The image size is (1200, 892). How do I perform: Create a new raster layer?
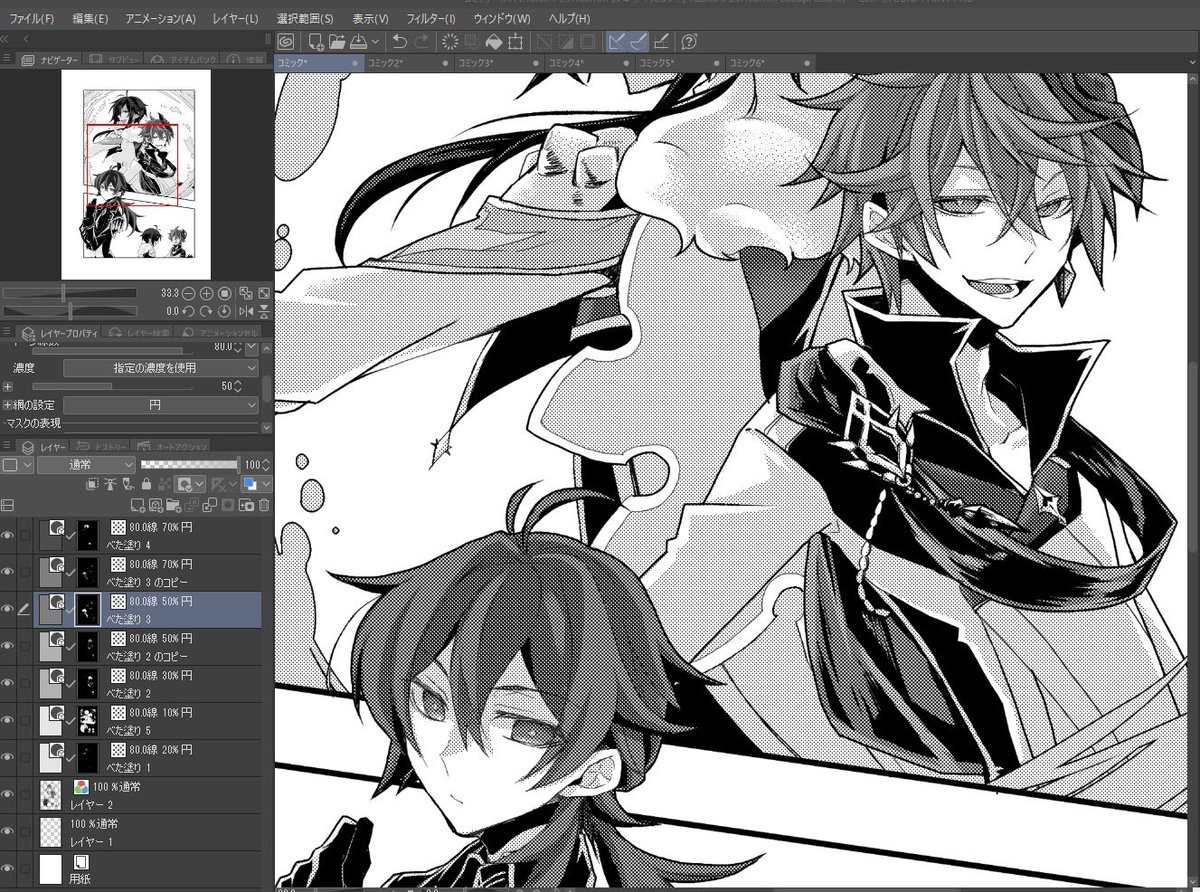pyautogui.click(x=138, y=505)
